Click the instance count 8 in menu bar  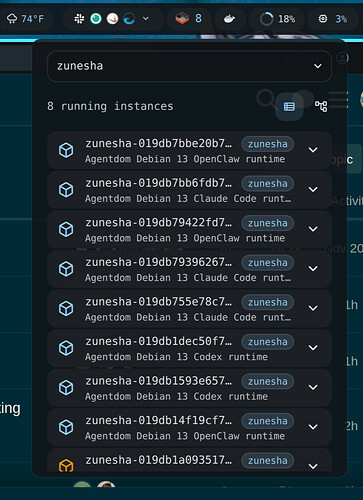198,18
